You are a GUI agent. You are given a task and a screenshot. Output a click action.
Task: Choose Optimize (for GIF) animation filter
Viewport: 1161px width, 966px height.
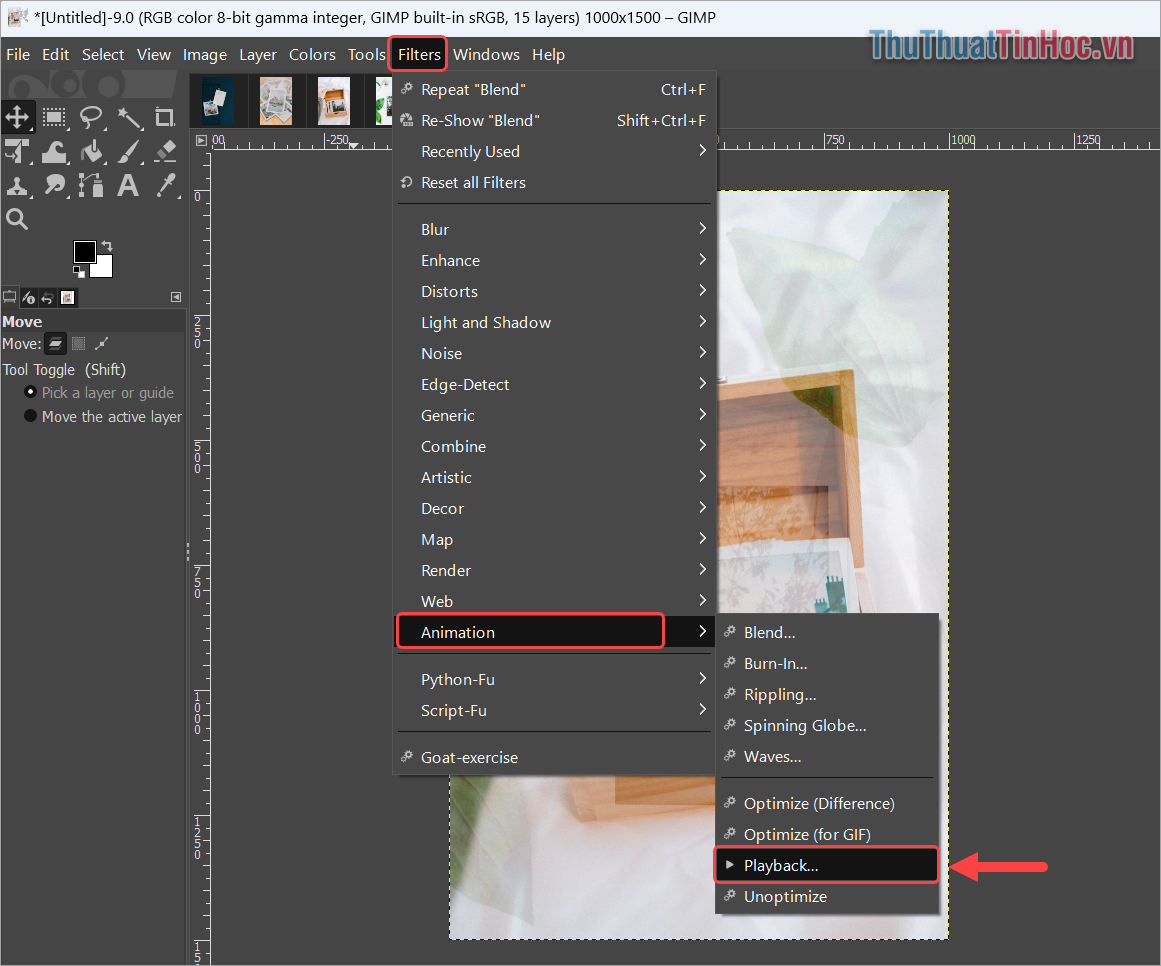click(x=826, y=834)
